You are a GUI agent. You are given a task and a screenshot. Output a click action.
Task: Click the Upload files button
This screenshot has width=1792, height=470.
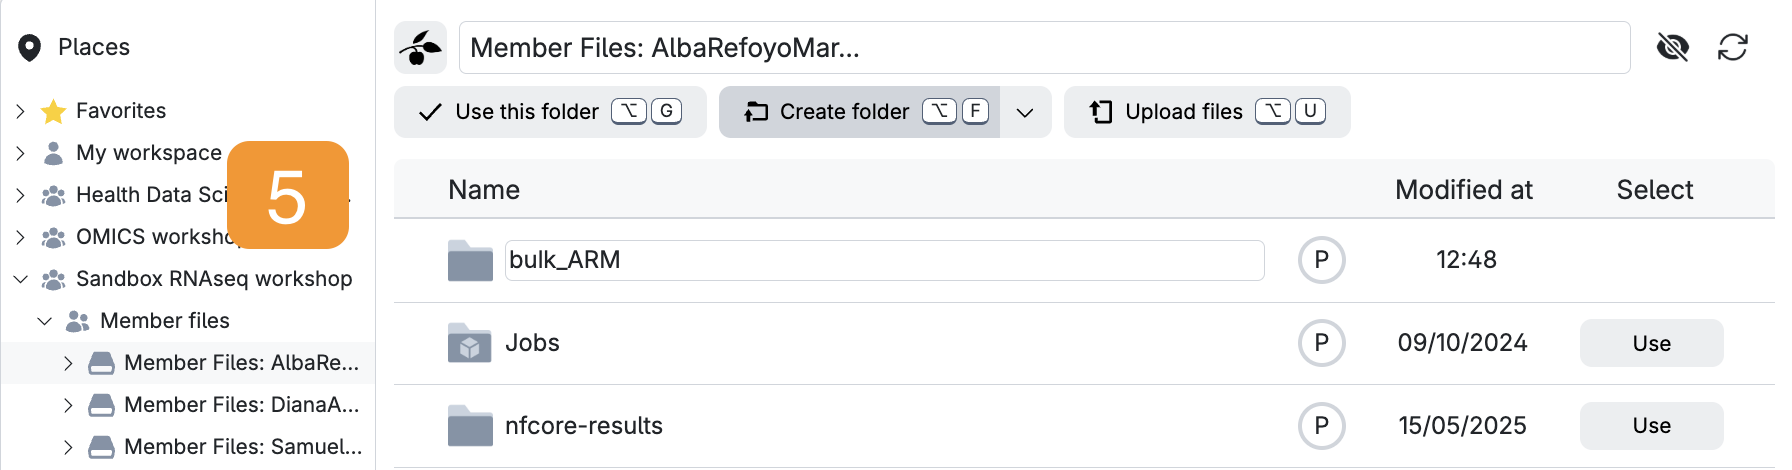pyautogui.click(x=1207, y=112)
